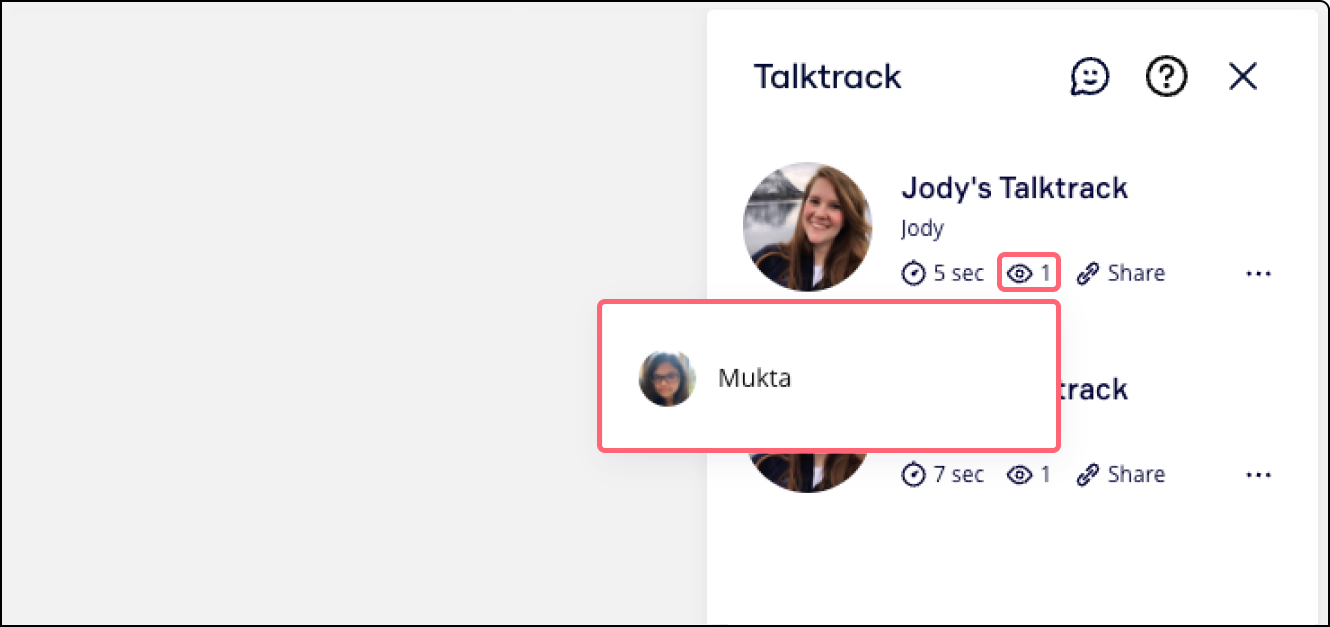Click Jody's profile photo on first talktrack
Image resolution: width=1330 pixels, height=627 pixels.
808,226
